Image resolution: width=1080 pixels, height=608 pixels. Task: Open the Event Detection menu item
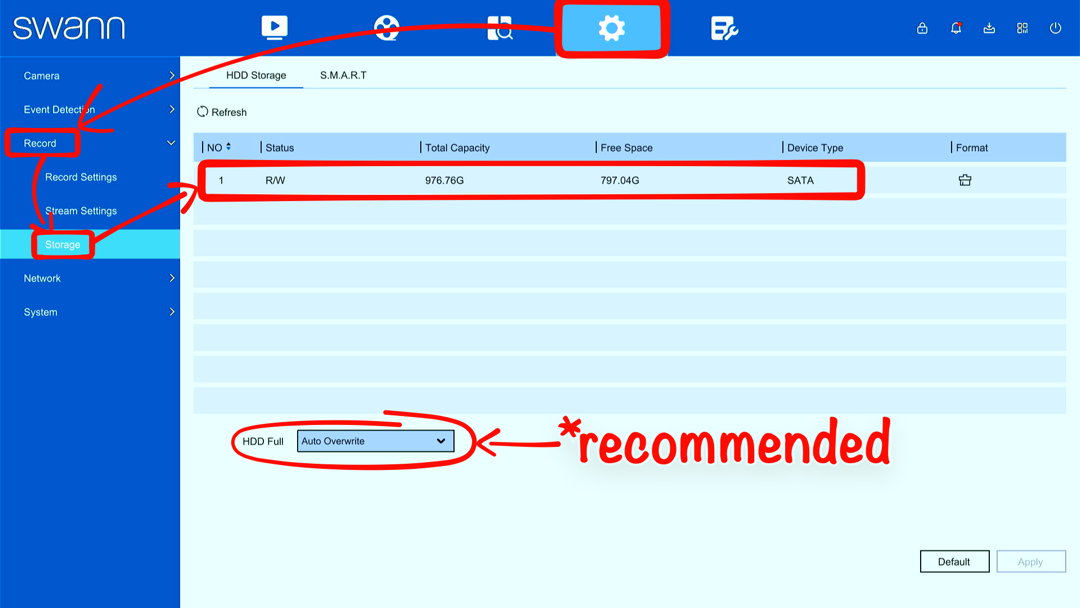click(x=59, y=109)
